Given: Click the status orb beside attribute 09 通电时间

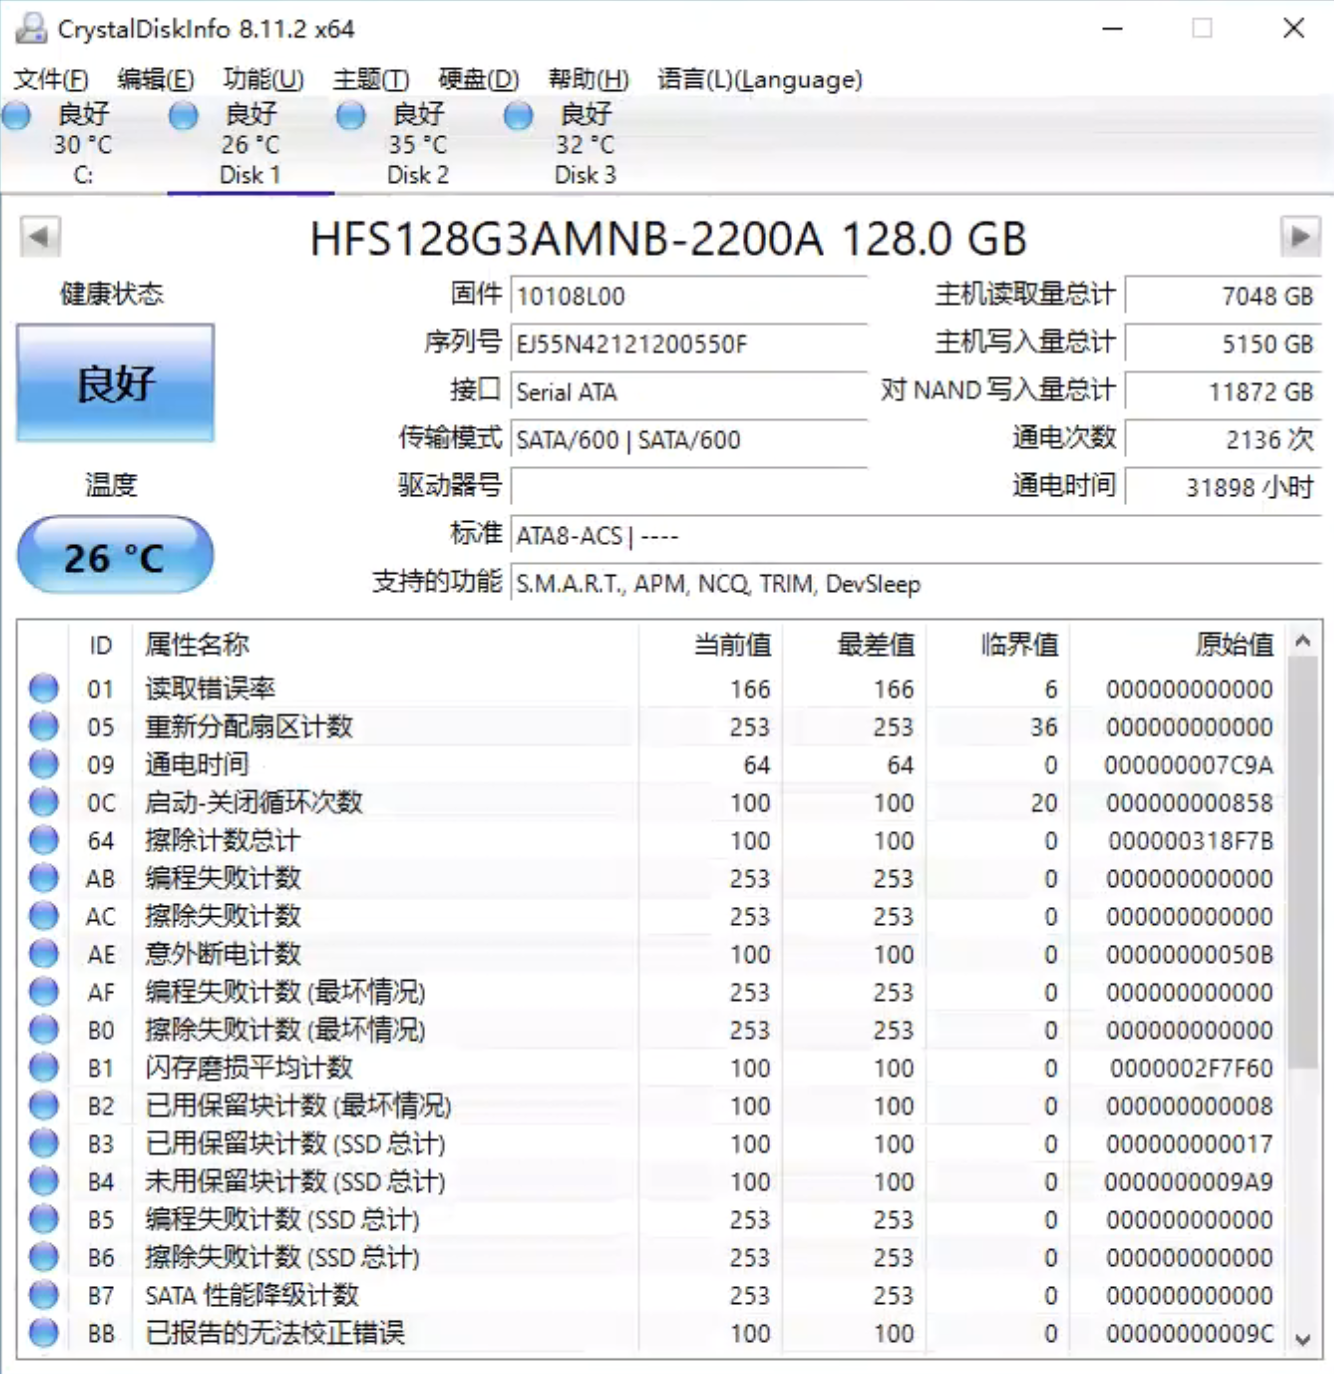Looking at the screenshot, I should click(43, 764).
